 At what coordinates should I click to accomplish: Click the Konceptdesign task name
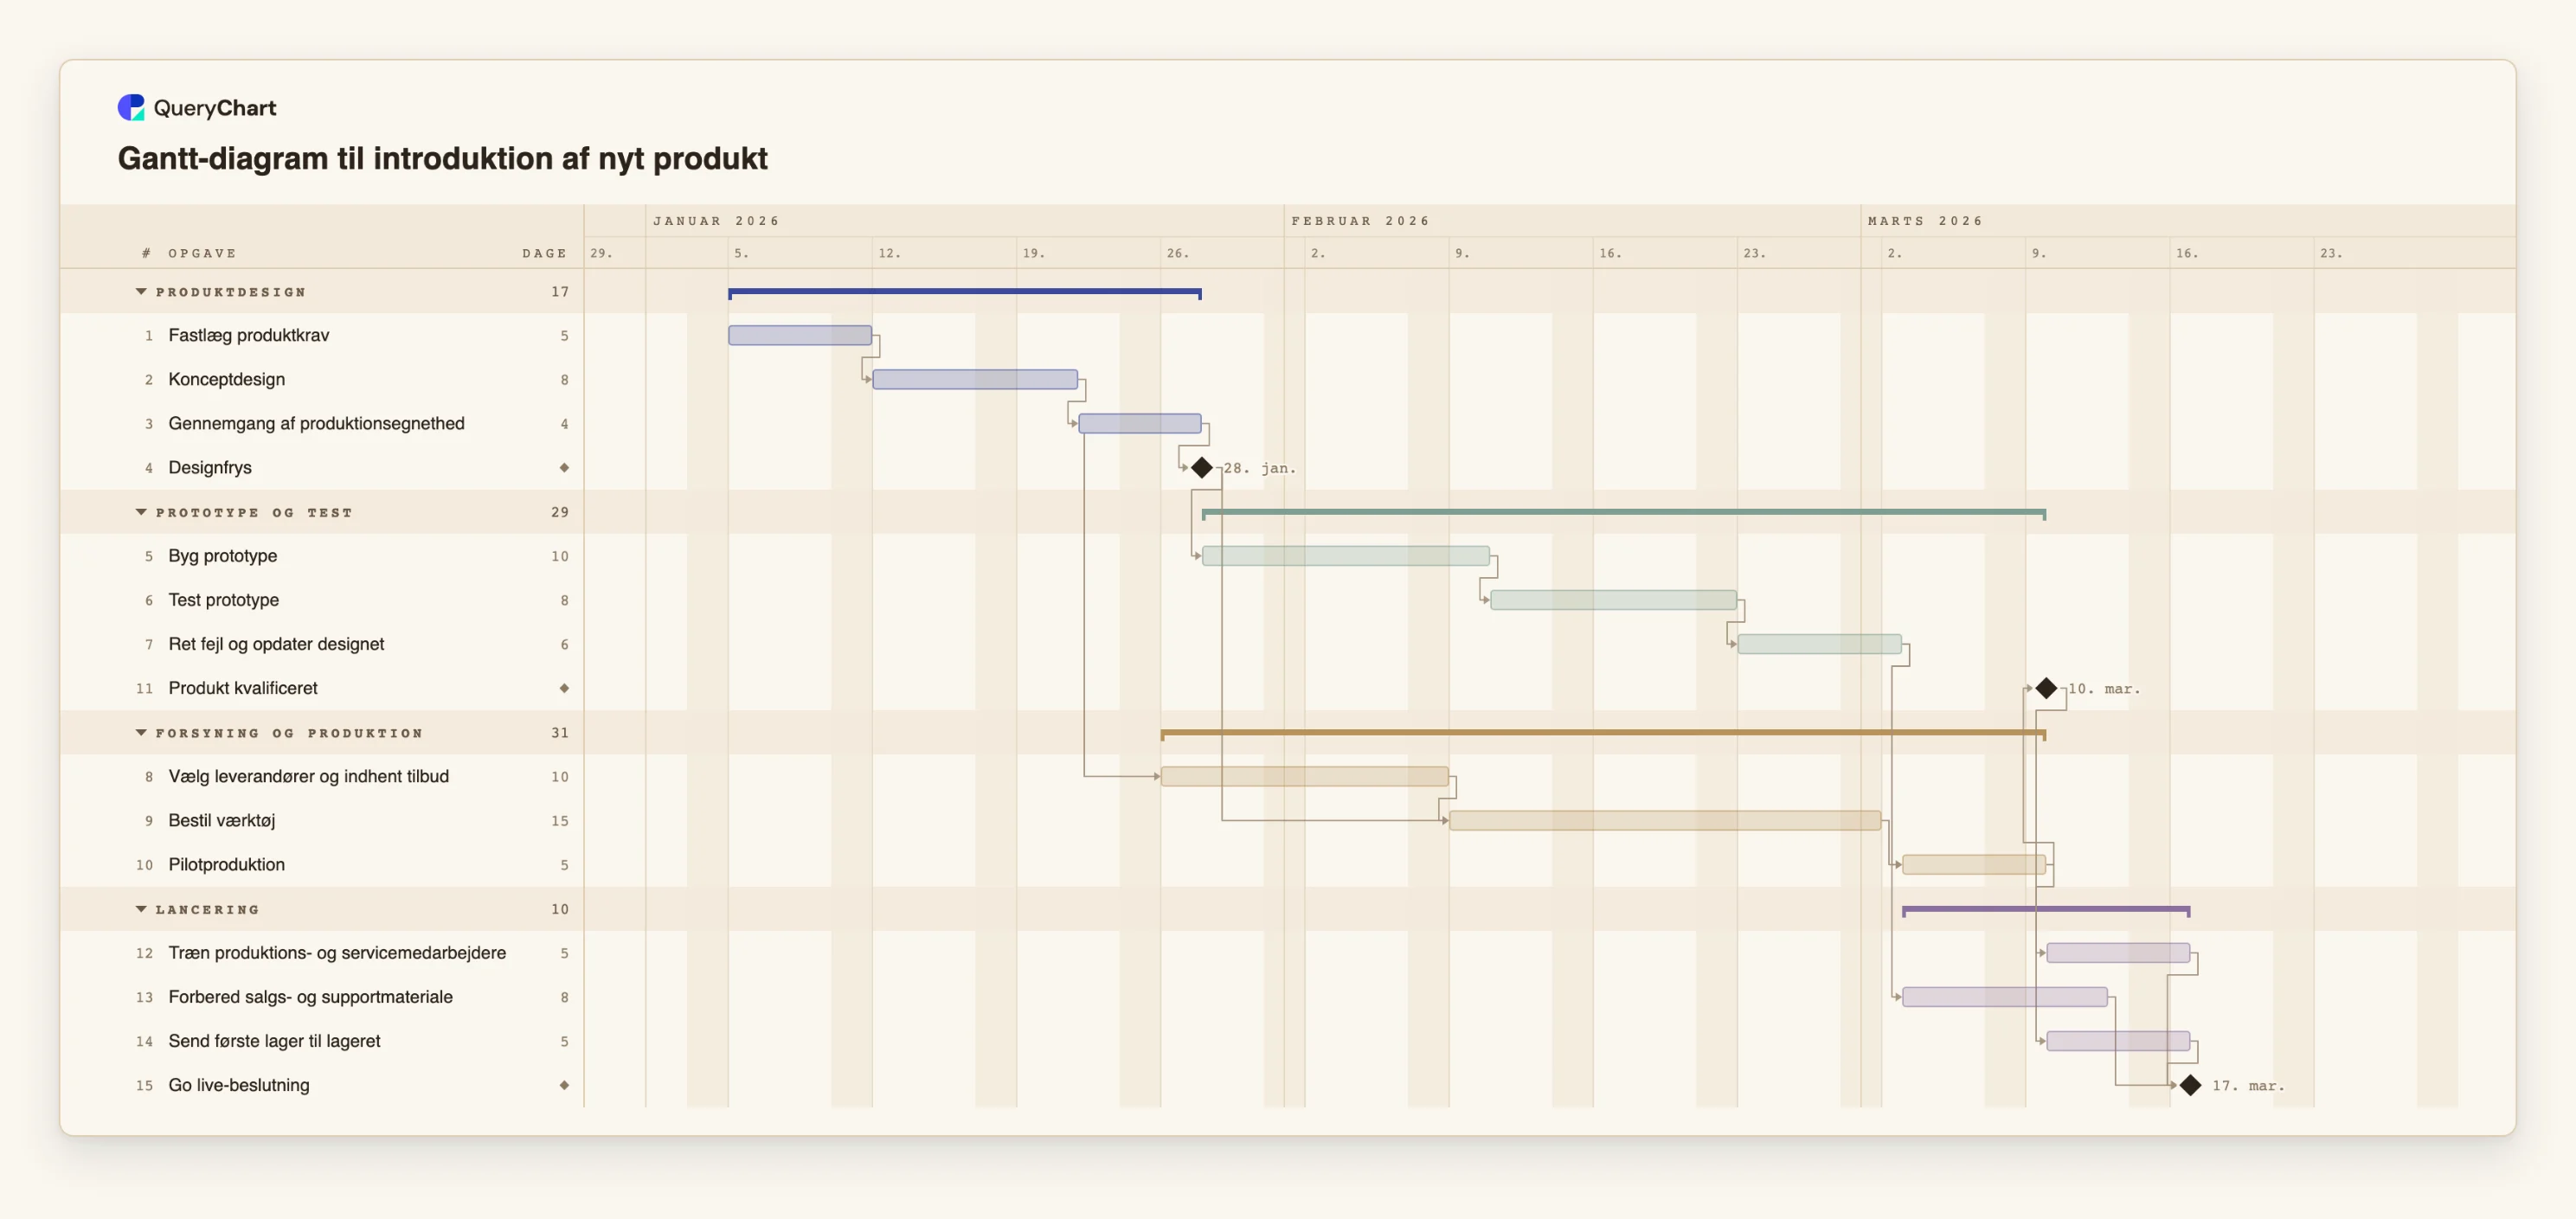coord(227,379)
